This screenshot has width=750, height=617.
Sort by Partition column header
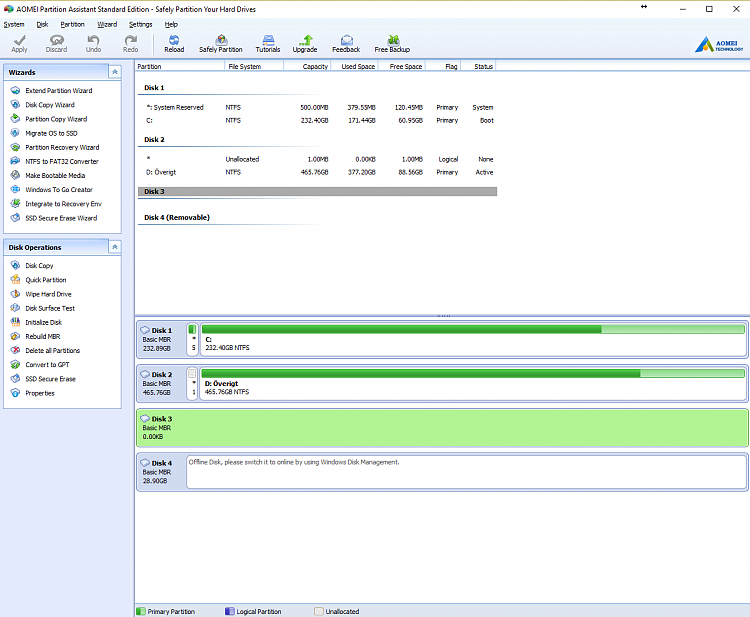(180, 66)
